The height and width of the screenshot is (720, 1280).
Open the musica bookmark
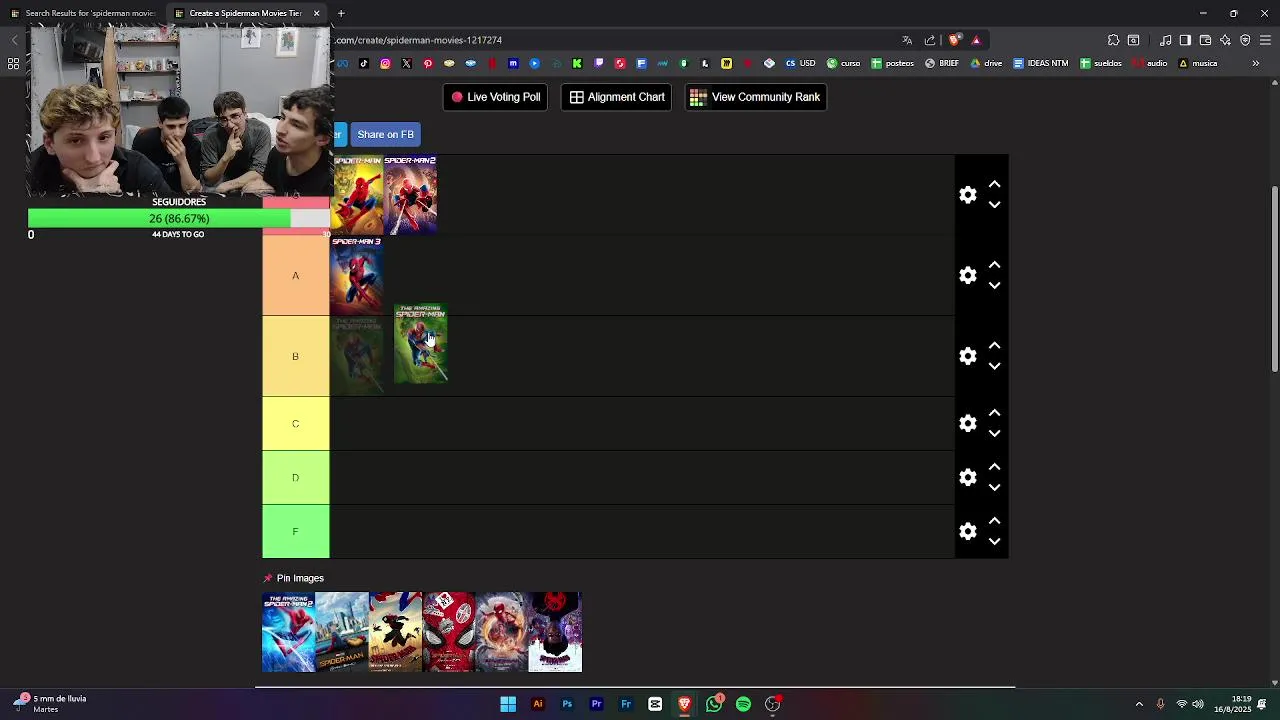(x=1197, y=63)
